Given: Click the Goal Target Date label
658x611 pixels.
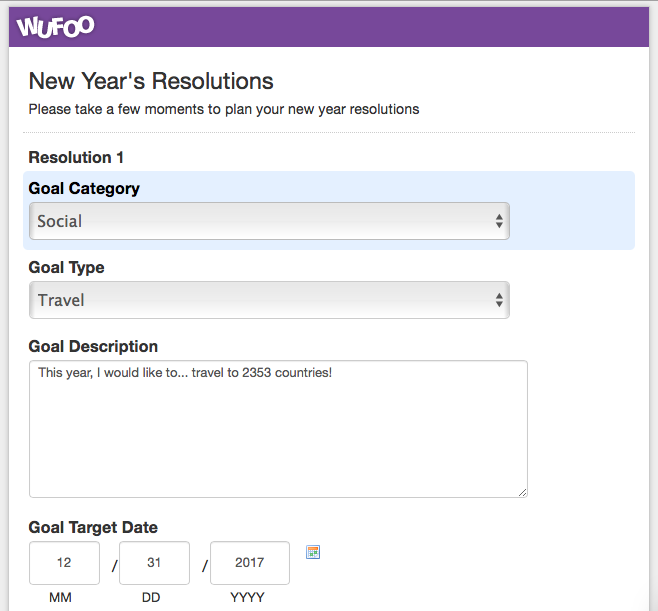Looking at the screenshot, I should click(93, 527).
